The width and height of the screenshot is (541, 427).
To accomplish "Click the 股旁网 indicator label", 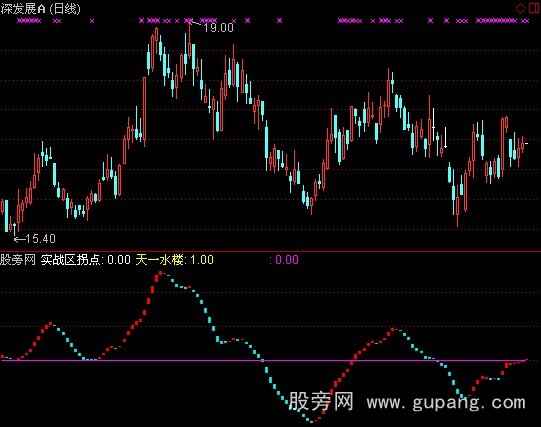I will coord(18,260).
